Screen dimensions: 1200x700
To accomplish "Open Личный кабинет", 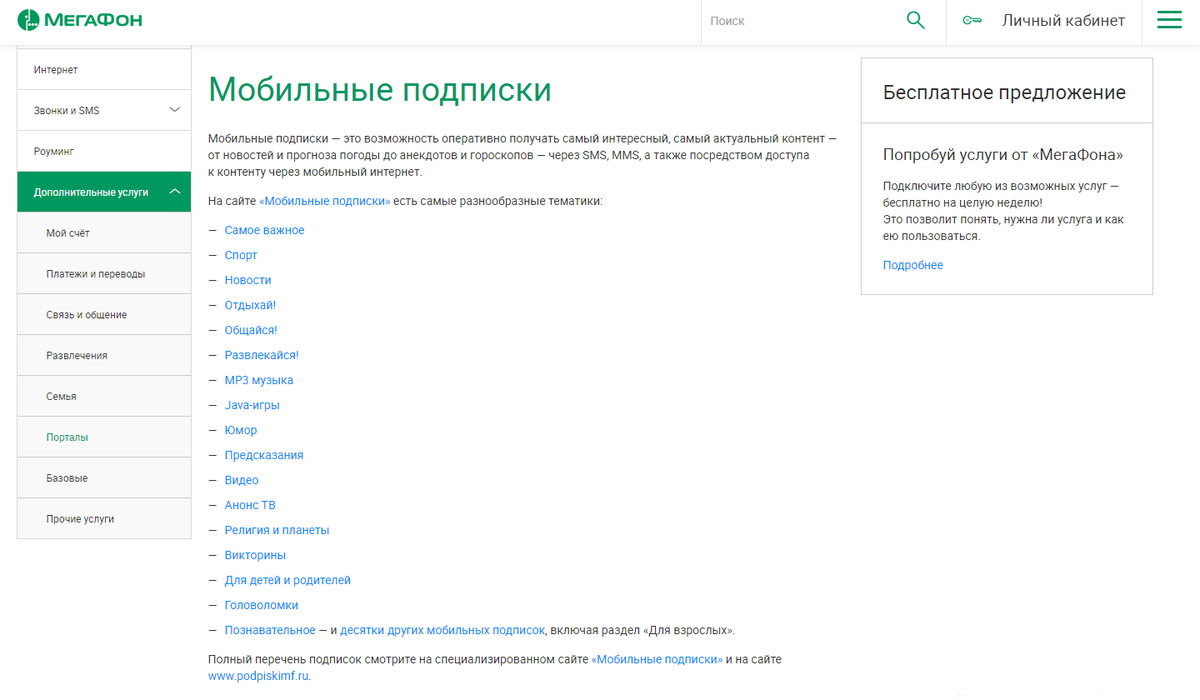I will point(1063,20).
